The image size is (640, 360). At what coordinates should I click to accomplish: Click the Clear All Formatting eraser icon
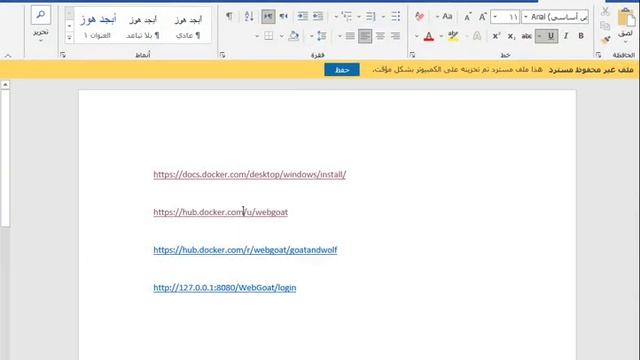(x=419, y=16)
